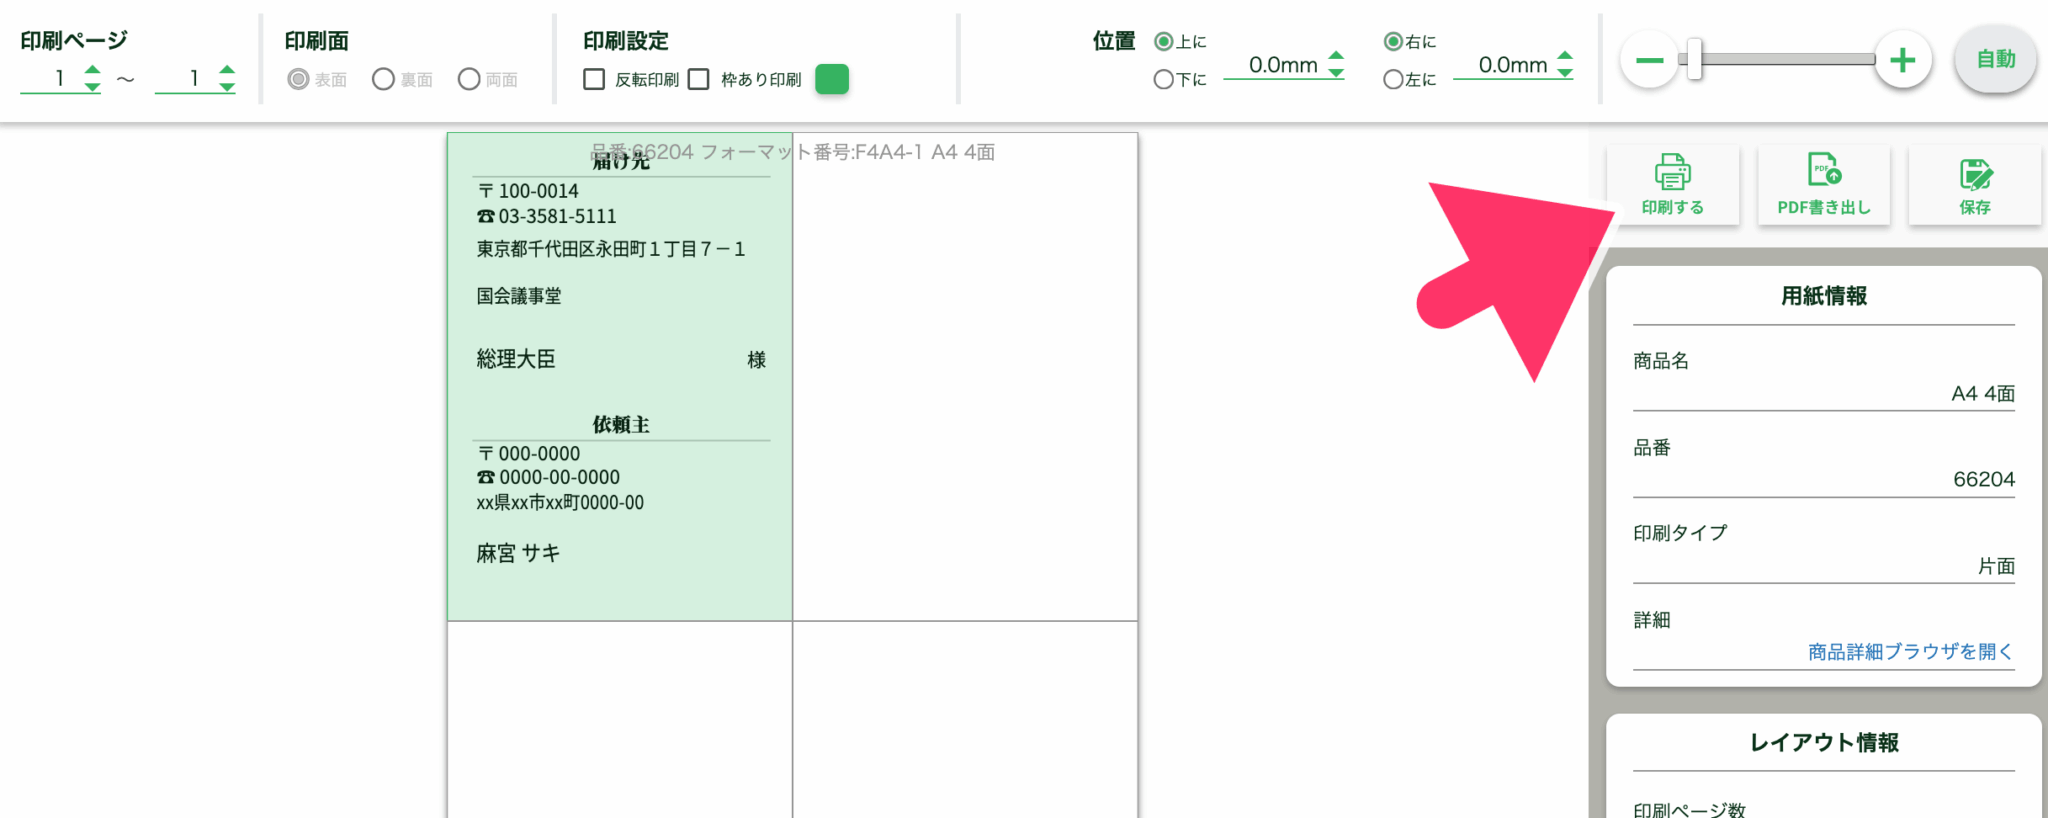2048x818 pixels.
Task: Click the 東京都千代田区永田町1丁目7-1 address text
Action: point(611,249)
